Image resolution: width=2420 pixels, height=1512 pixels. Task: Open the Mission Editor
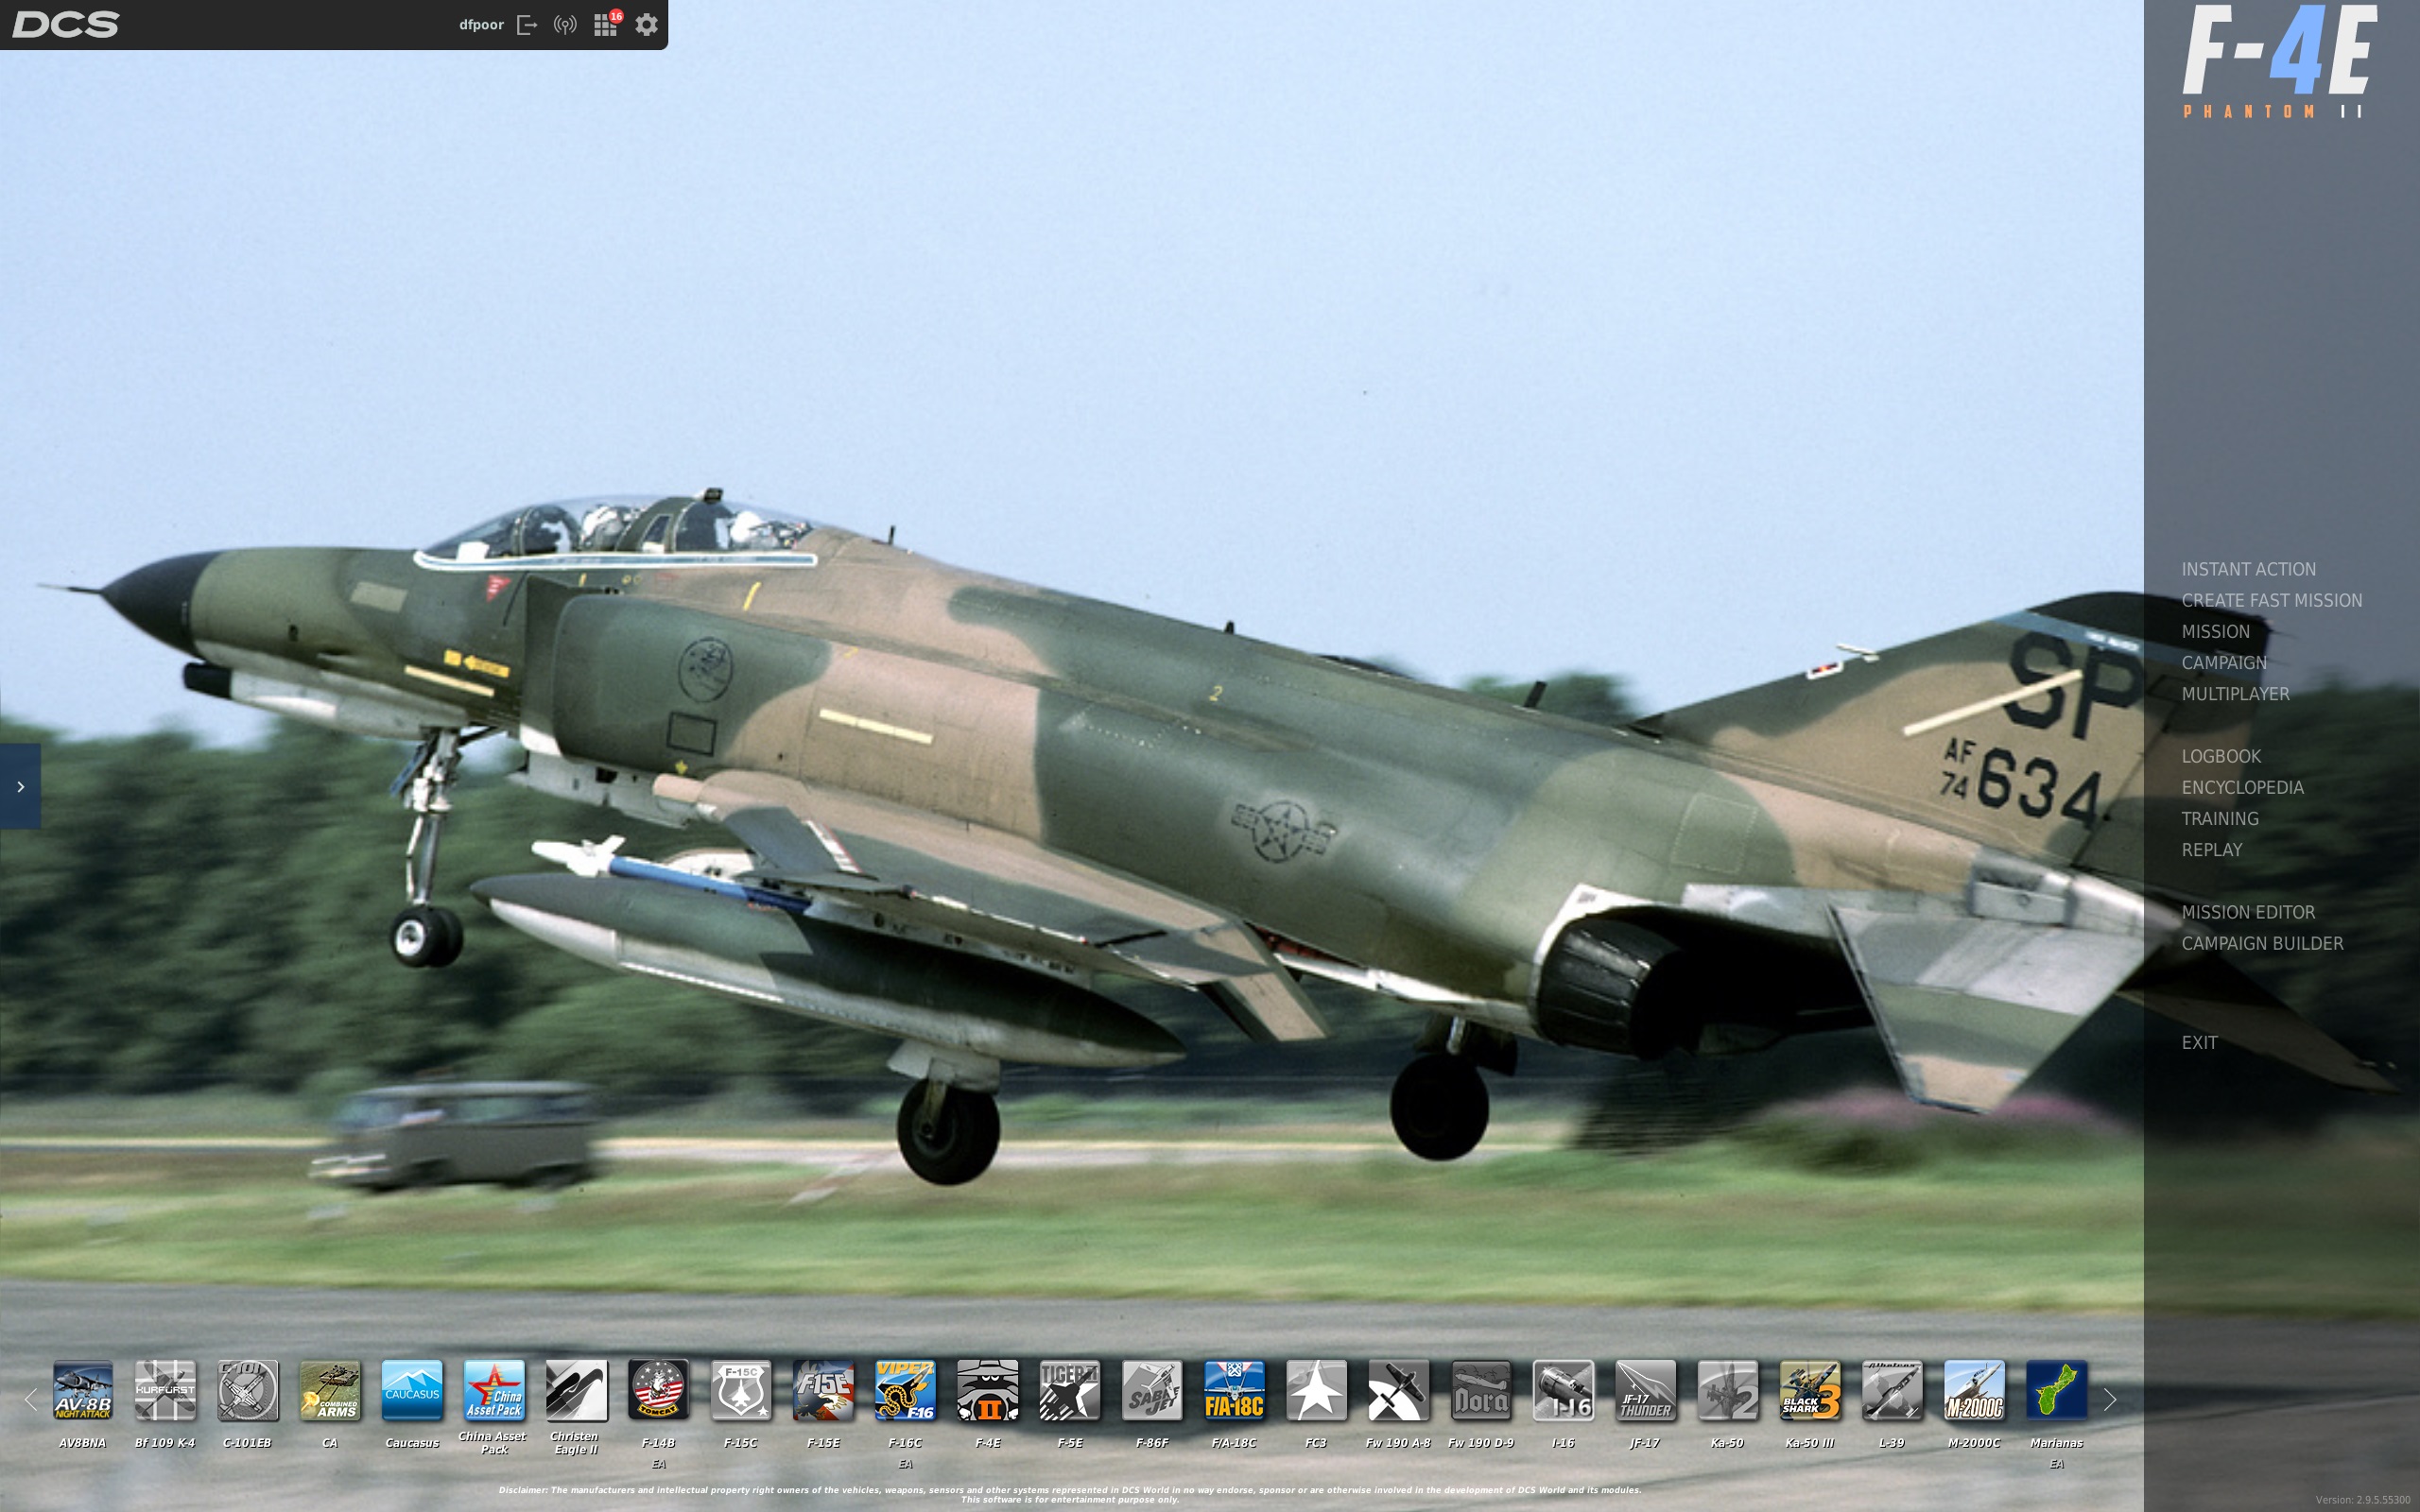coord(2248,912)
